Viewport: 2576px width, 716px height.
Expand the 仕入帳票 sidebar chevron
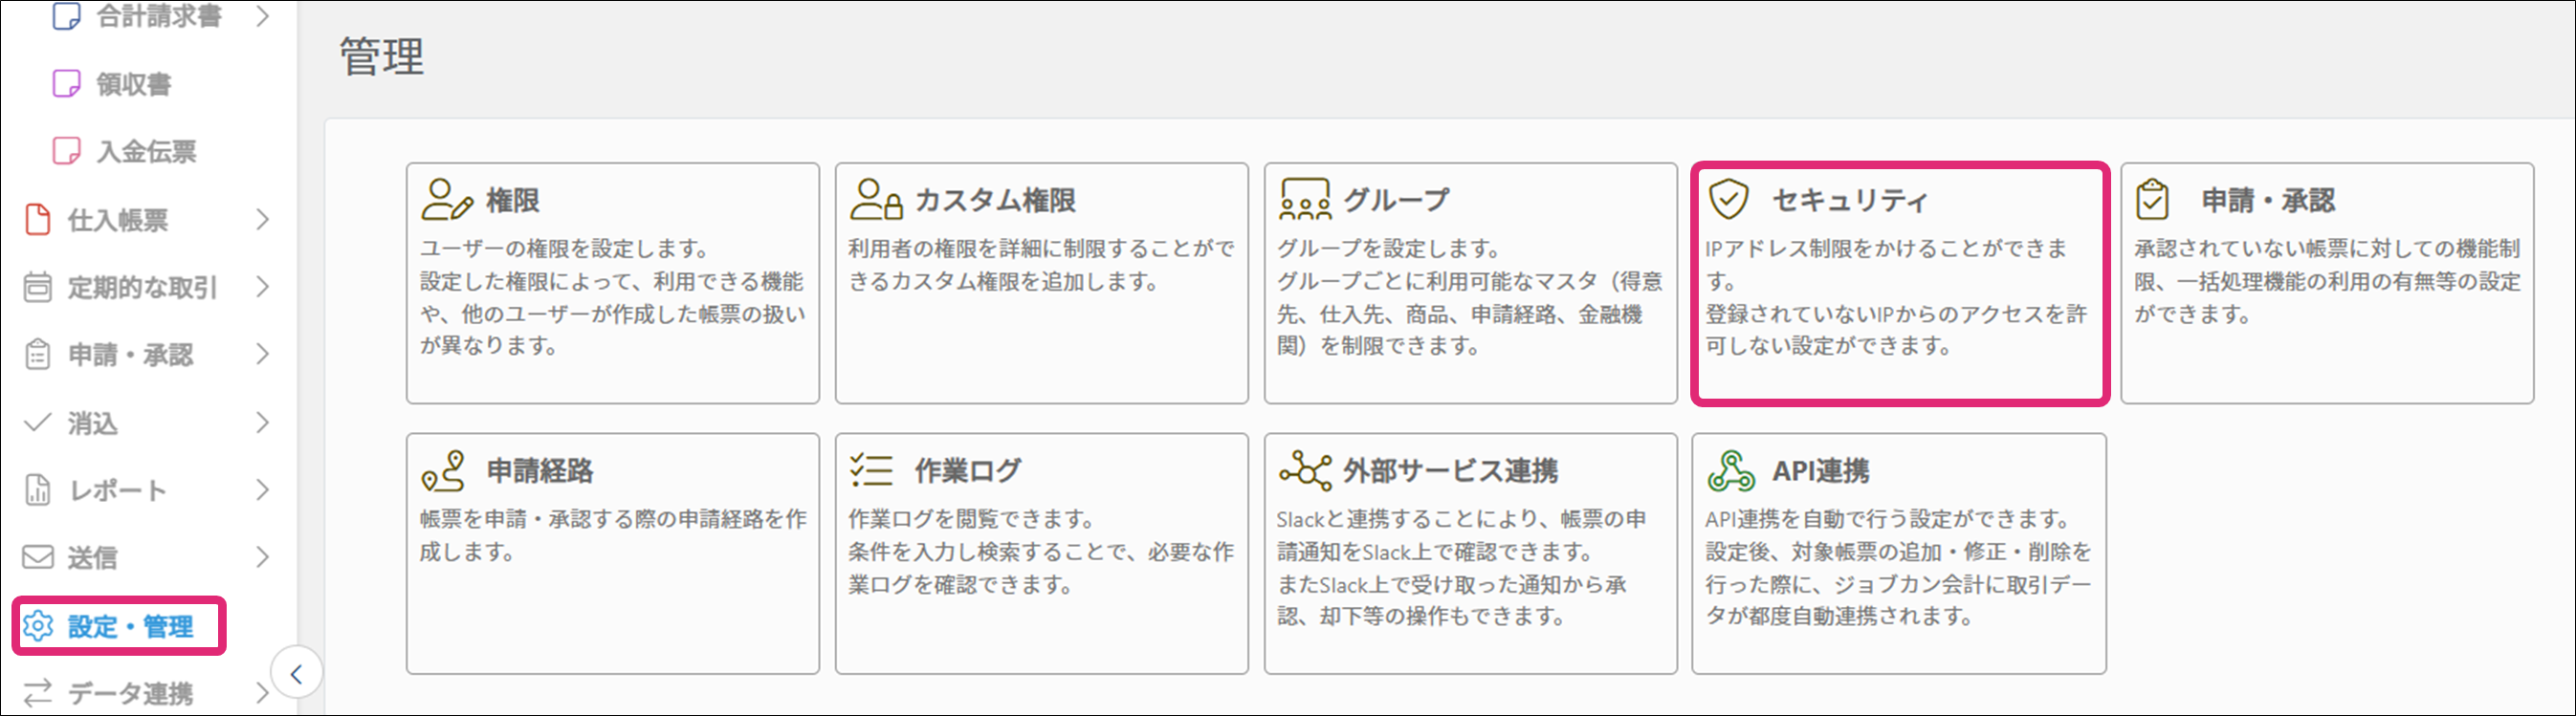262,219
